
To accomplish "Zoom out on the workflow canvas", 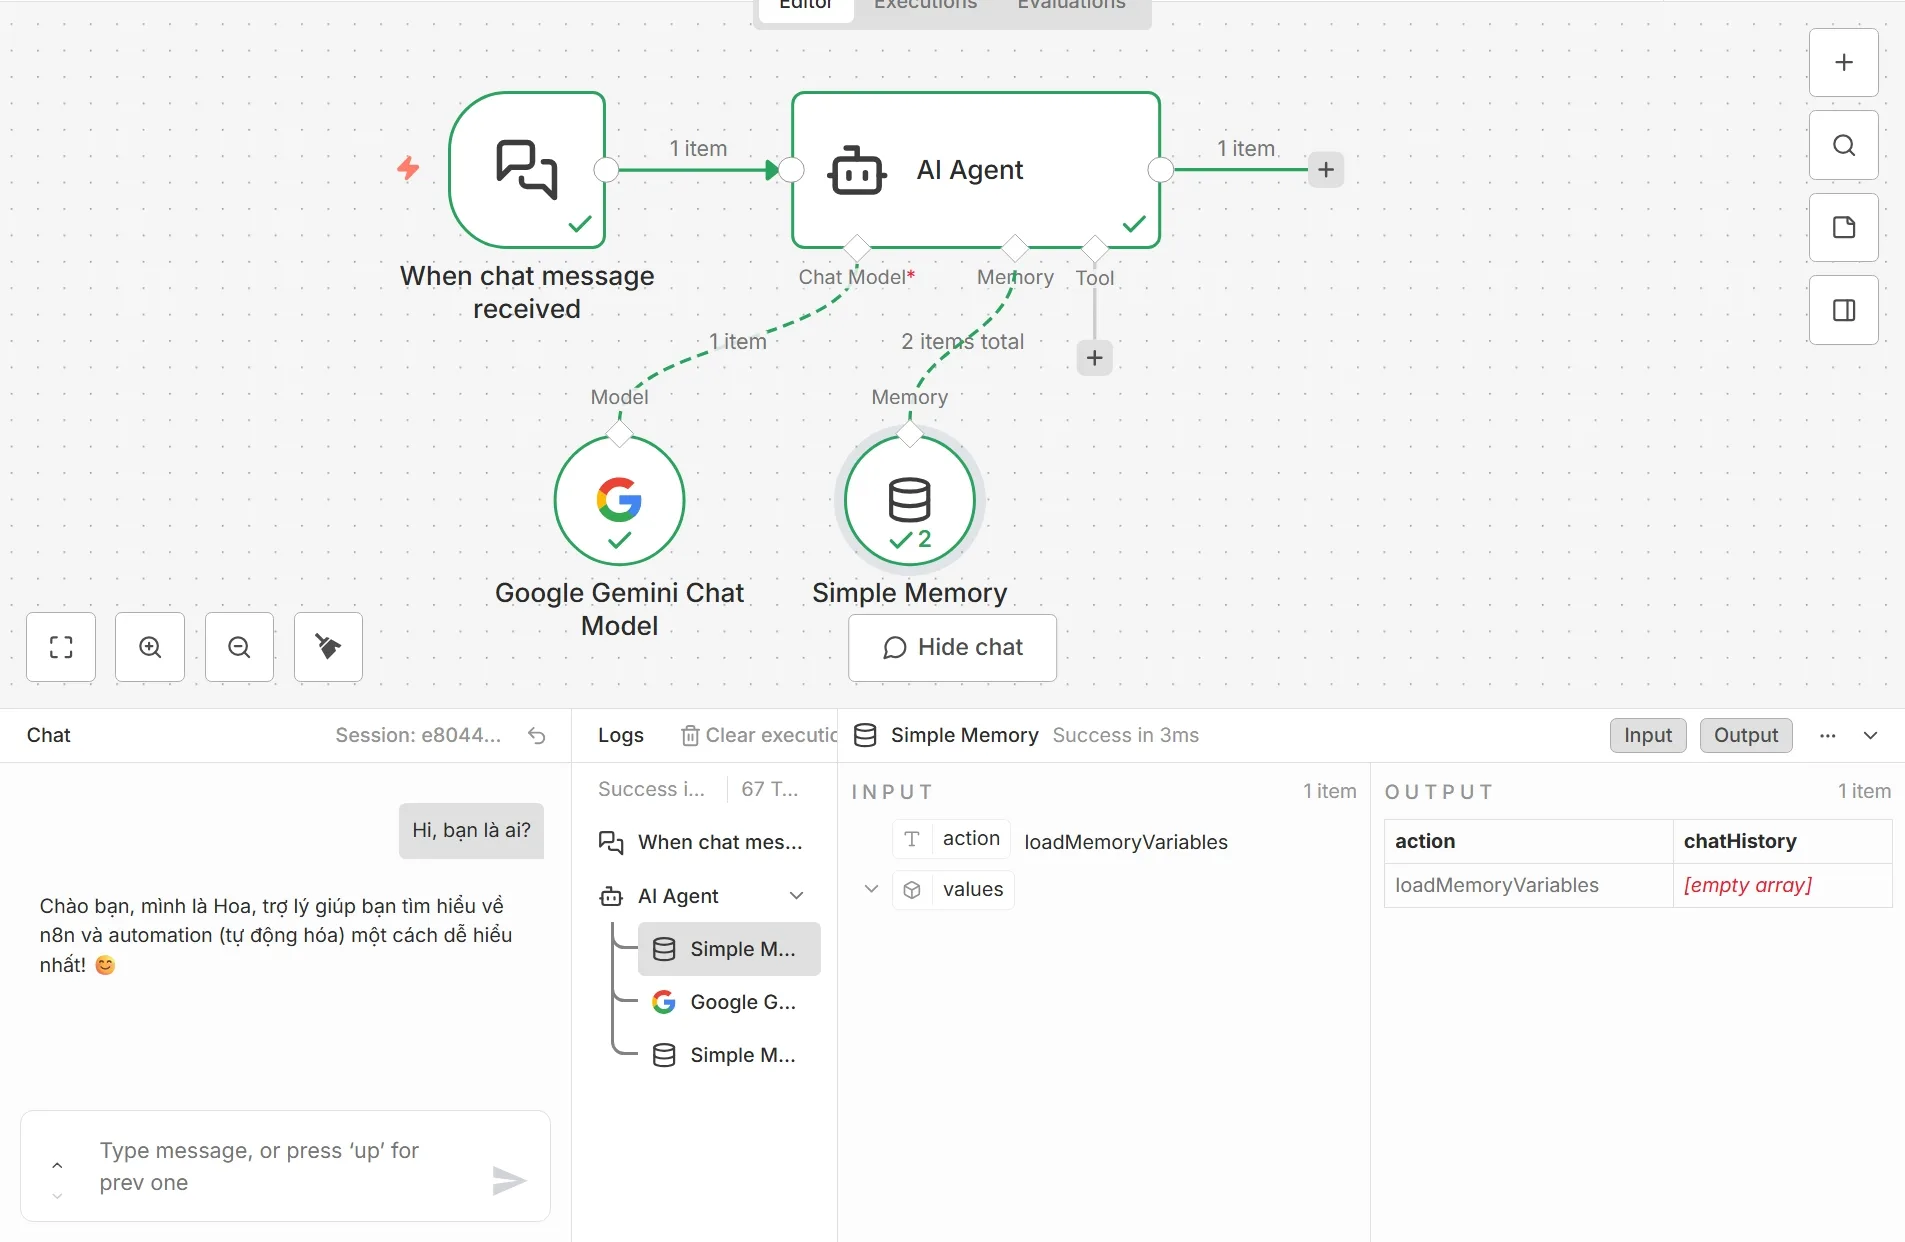I will [x=239, y=647].
